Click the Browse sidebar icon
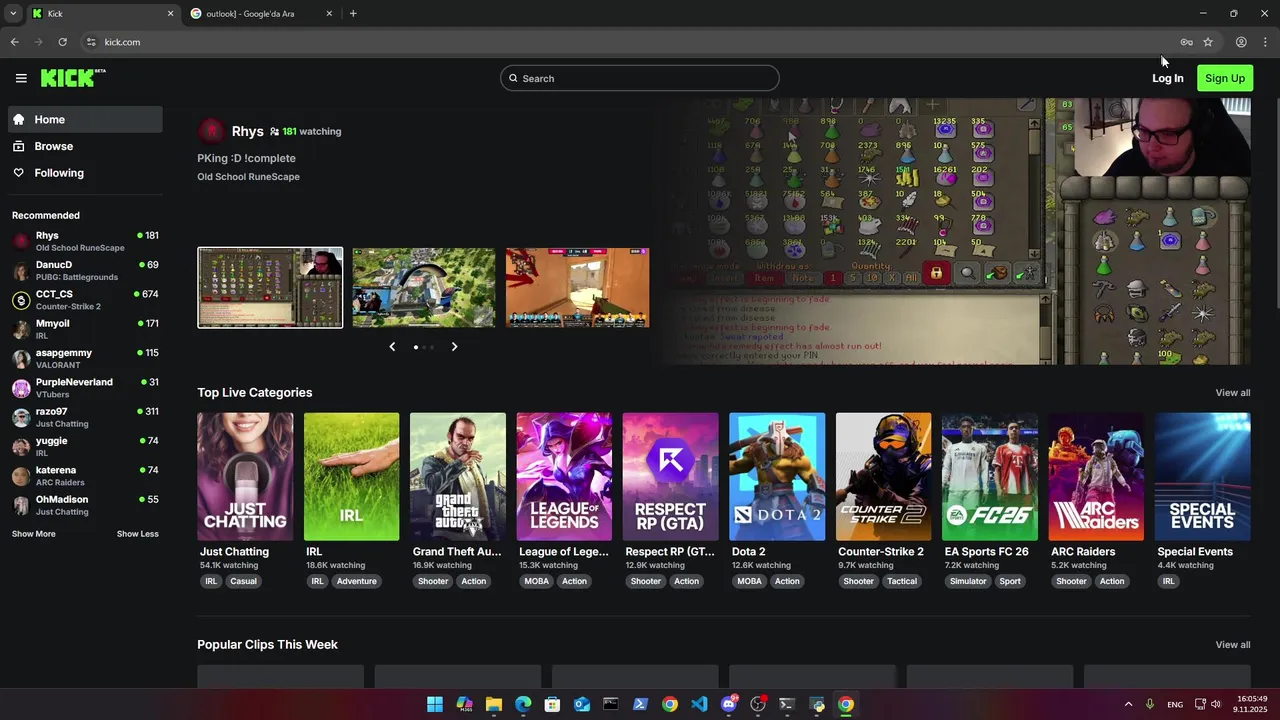Image resolution: width=1280 pixels, height=720 pixels. tap(18, 146)
